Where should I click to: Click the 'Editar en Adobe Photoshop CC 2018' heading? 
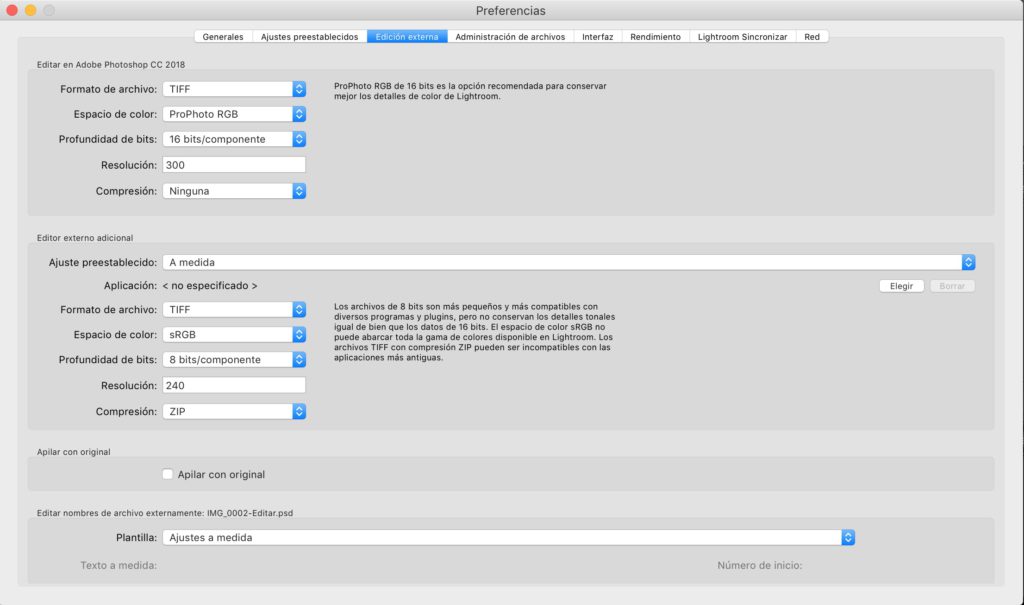111,65
